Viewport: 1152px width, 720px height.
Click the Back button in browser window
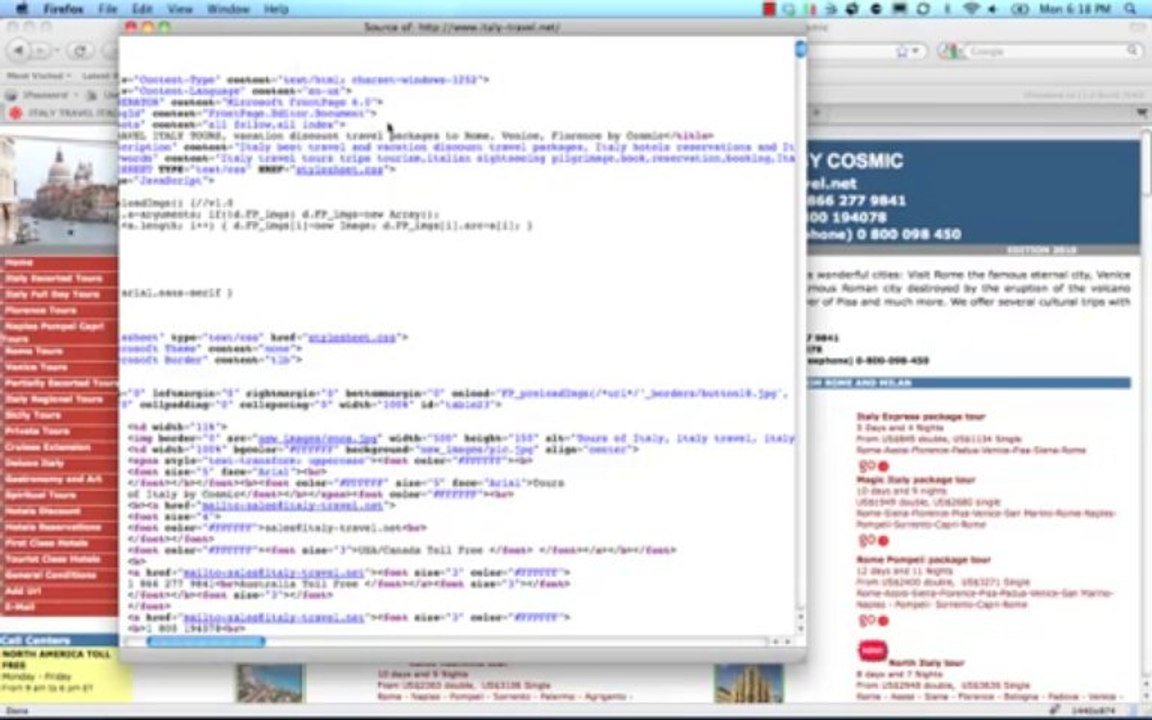coord(19,51)
